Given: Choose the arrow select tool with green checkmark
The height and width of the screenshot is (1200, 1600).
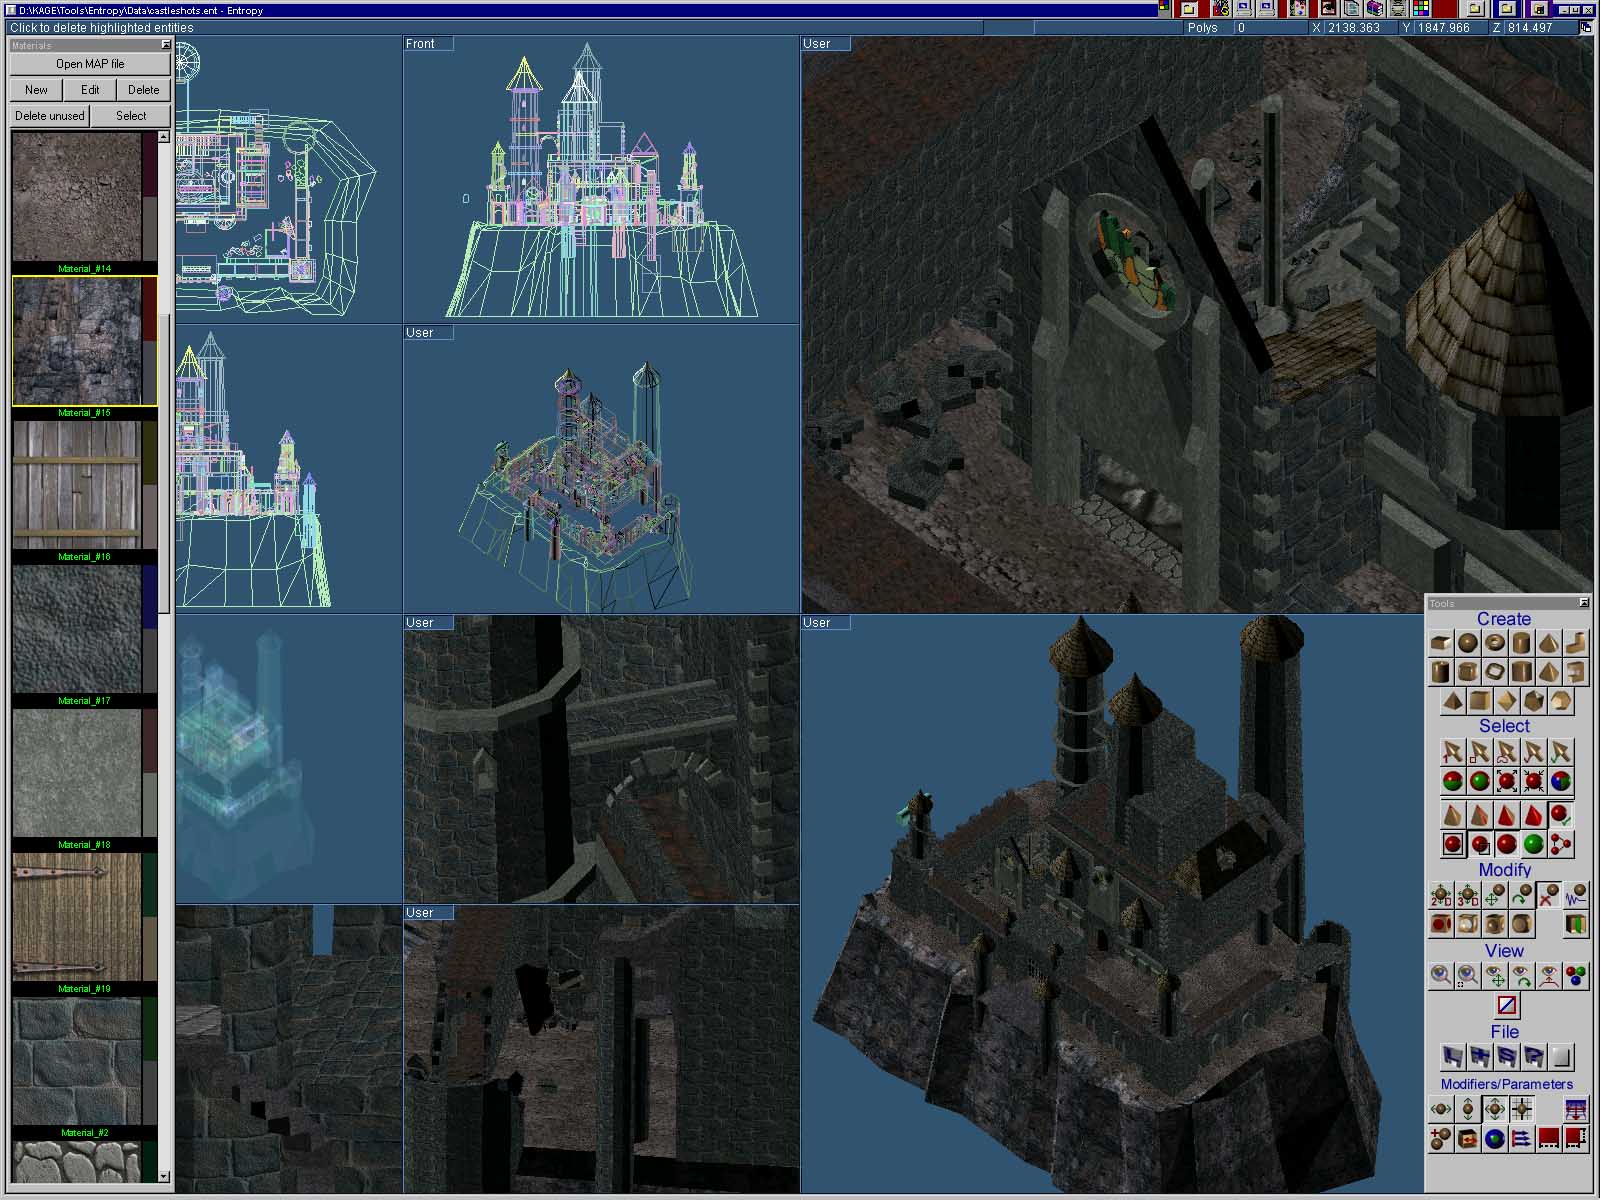Looking at the screenshot, I should (x=1561, y=752).
